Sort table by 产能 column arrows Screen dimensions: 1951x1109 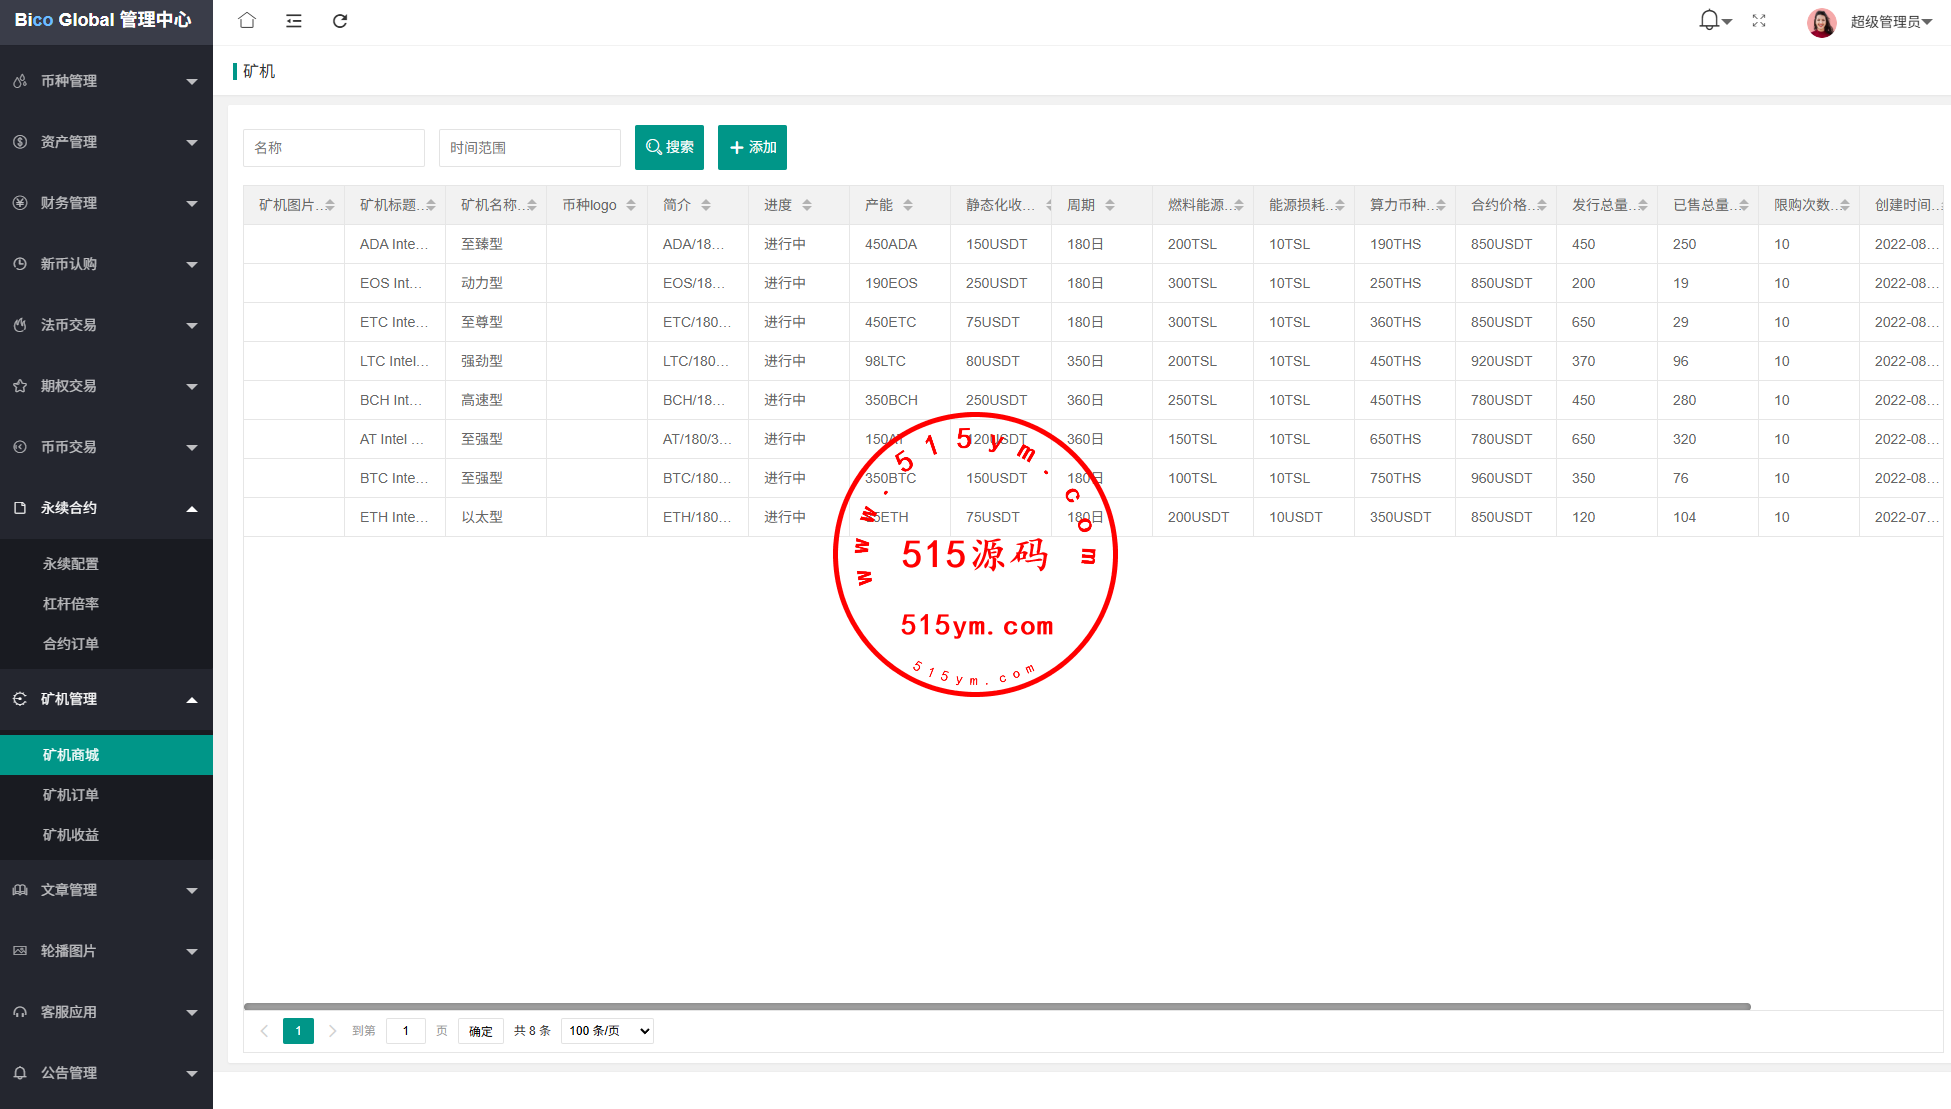point(908,205)
